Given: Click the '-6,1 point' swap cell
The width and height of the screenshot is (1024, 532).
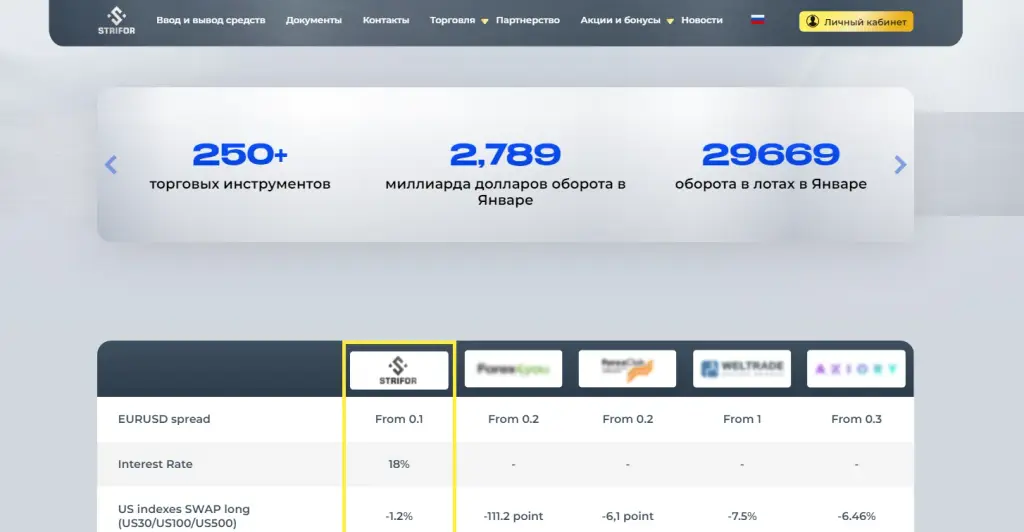Looking at the screenshot, I should [628, 516].
